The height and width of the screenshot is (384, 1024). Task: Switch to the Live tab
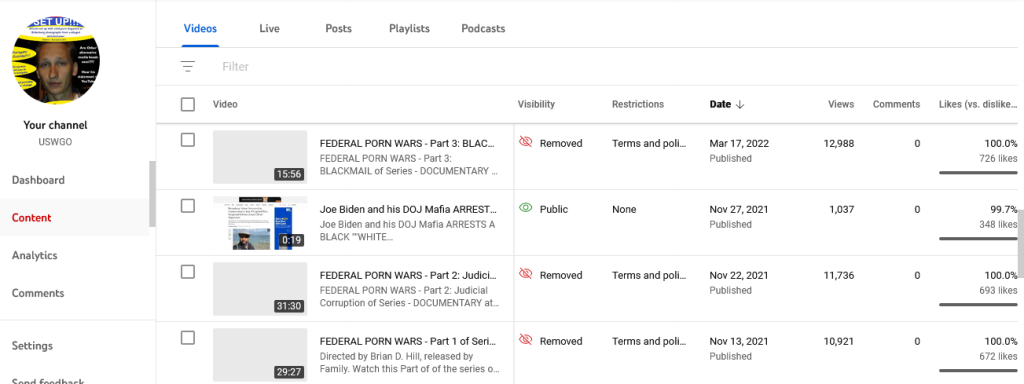pyautogui.click(x=269, y=29)
